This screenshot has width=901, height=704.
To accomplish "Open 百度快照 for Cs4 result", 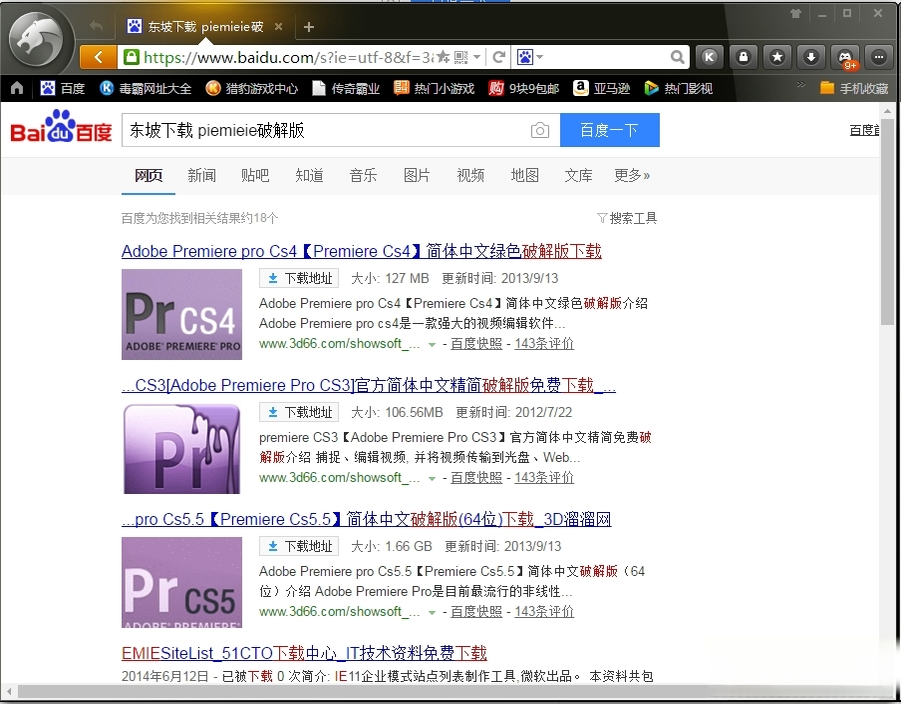I will click(x=476, y=344).
